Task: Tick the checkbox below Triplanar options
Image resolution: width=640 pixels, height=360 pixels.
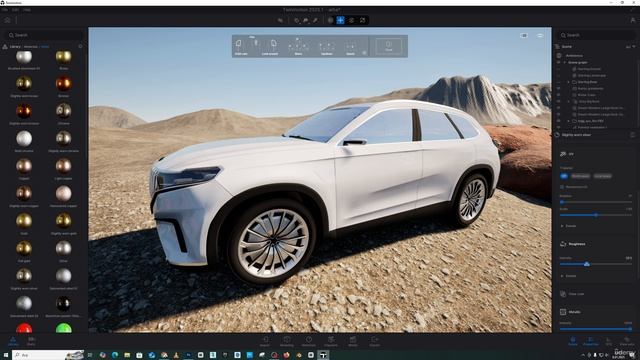Action: 562,187
